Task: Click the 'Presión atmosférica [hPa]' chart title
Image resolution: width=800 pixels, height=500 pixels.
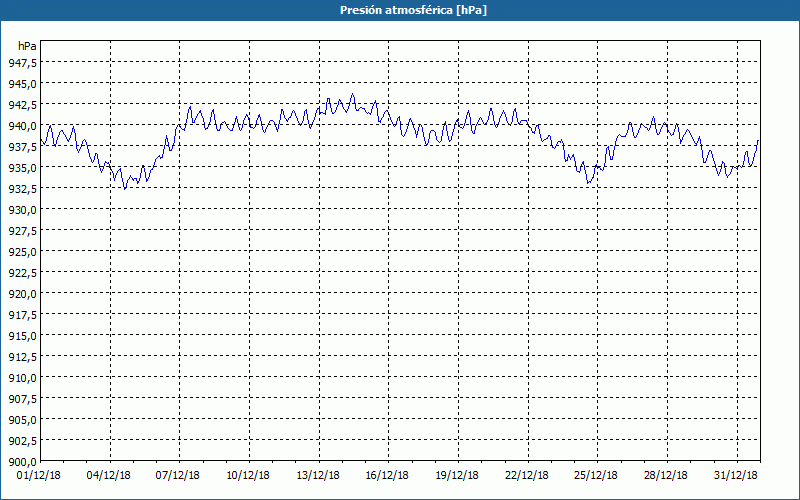Action: click(413, 10)
